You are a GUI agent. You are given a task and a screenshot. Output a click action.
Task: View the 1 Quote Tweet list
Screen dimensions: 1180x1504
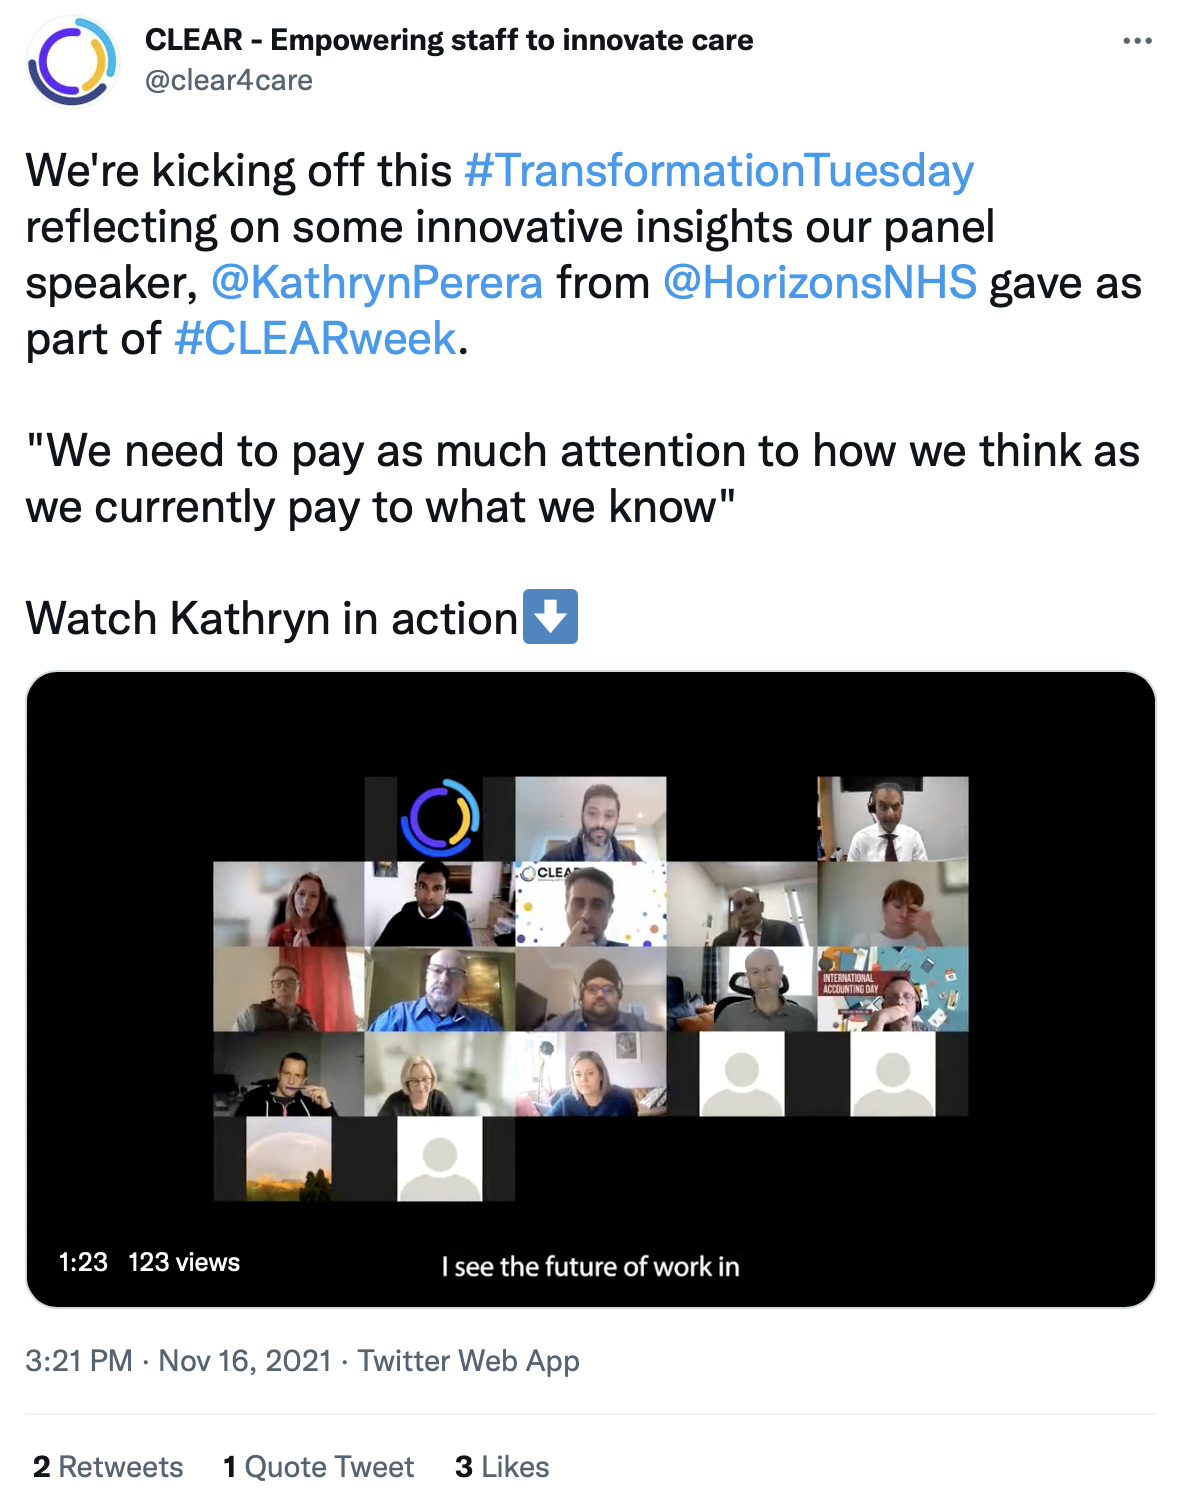(318, 1467)
